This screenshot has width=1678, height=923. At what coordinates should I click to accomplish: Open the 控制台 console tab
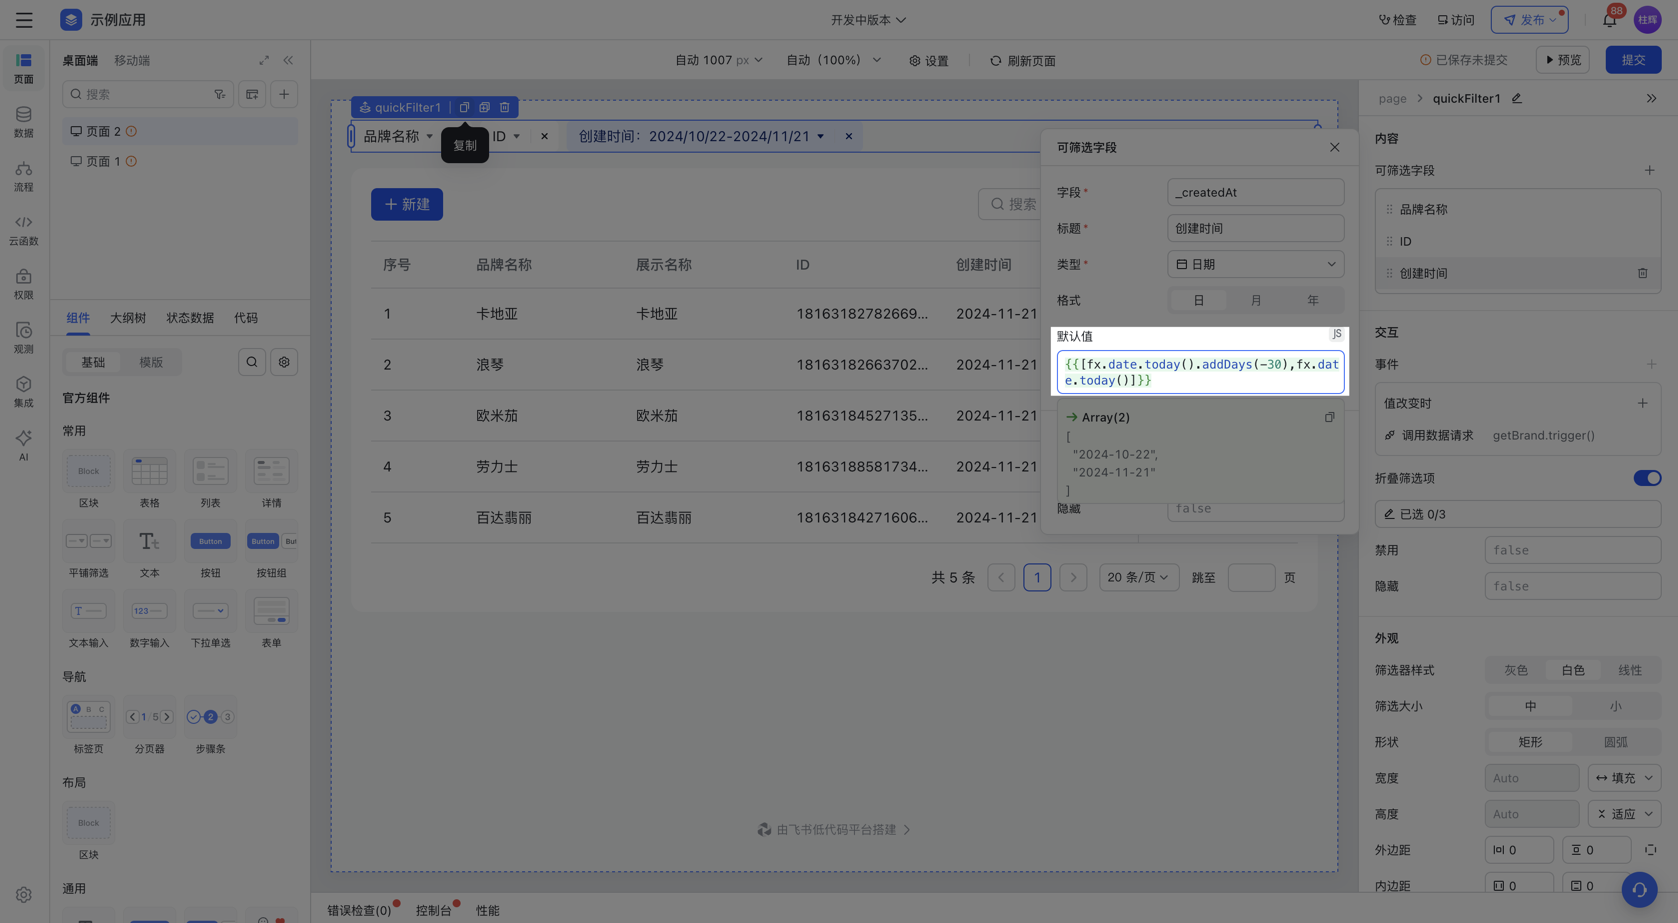(x=434, y=910)
